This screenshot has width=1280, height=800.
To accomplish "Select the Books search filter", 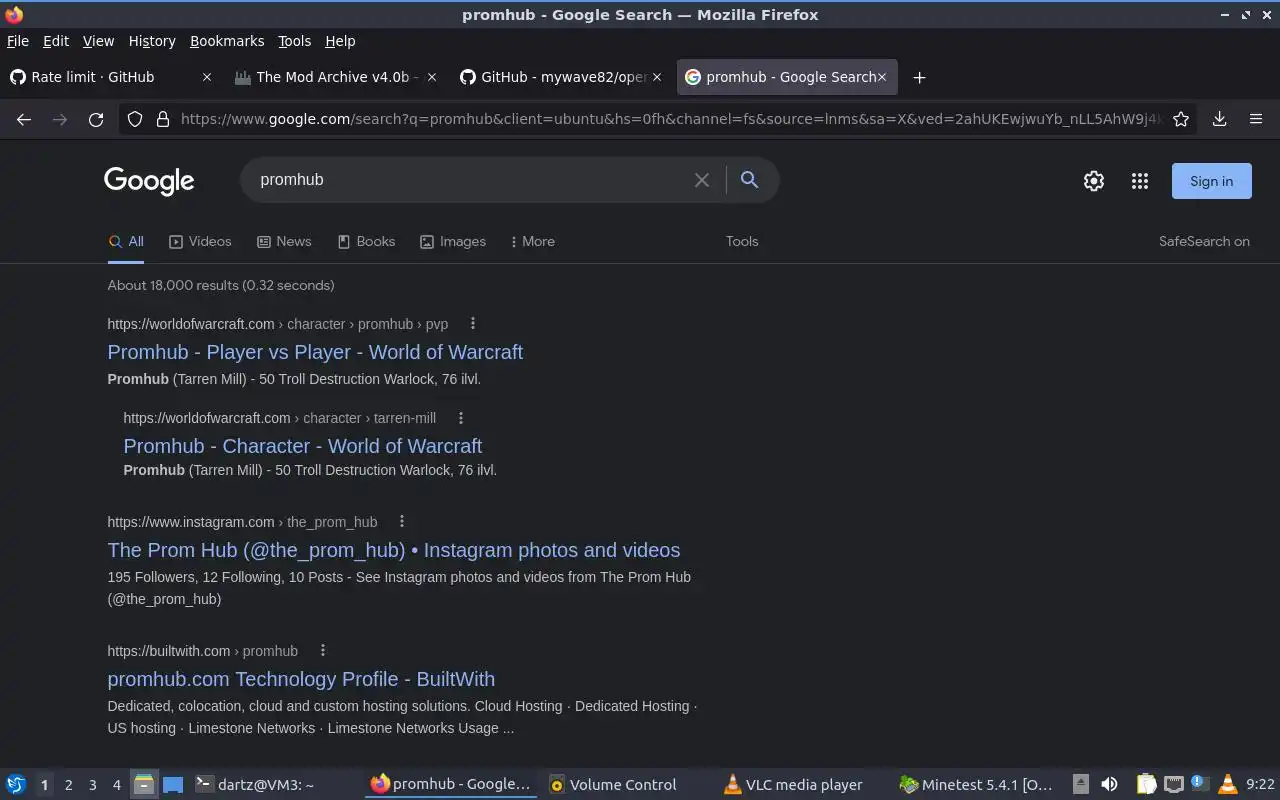I will 366,242.
